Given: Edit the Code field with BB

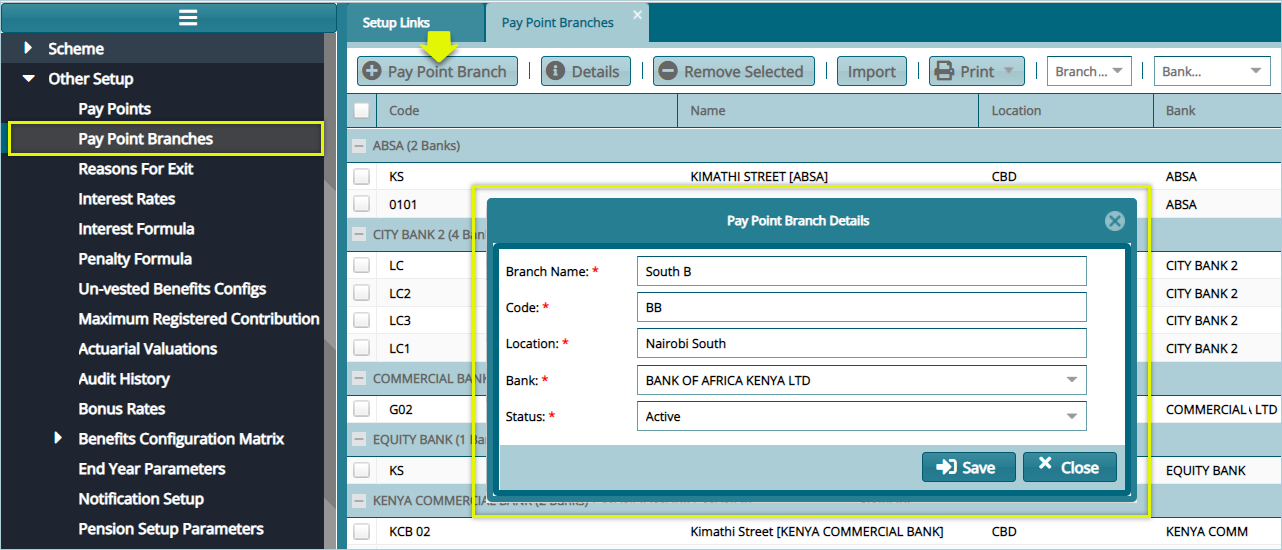Looking at the screenshot, I should pos(861,307).
